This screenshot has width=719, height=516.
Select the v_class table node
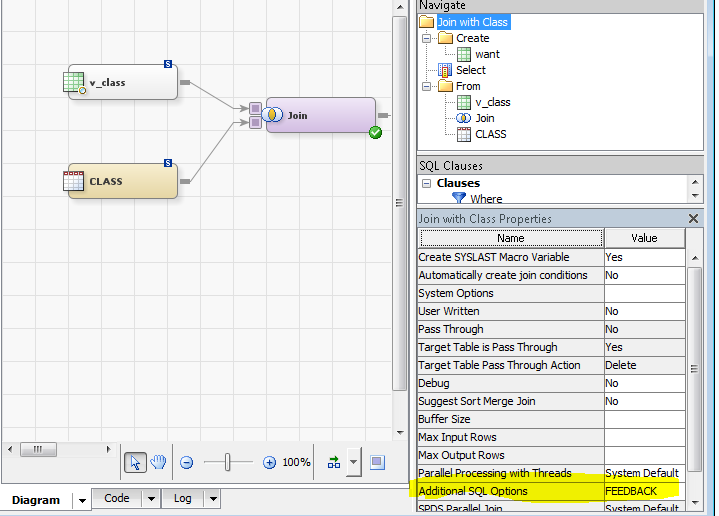pos(122,83)
